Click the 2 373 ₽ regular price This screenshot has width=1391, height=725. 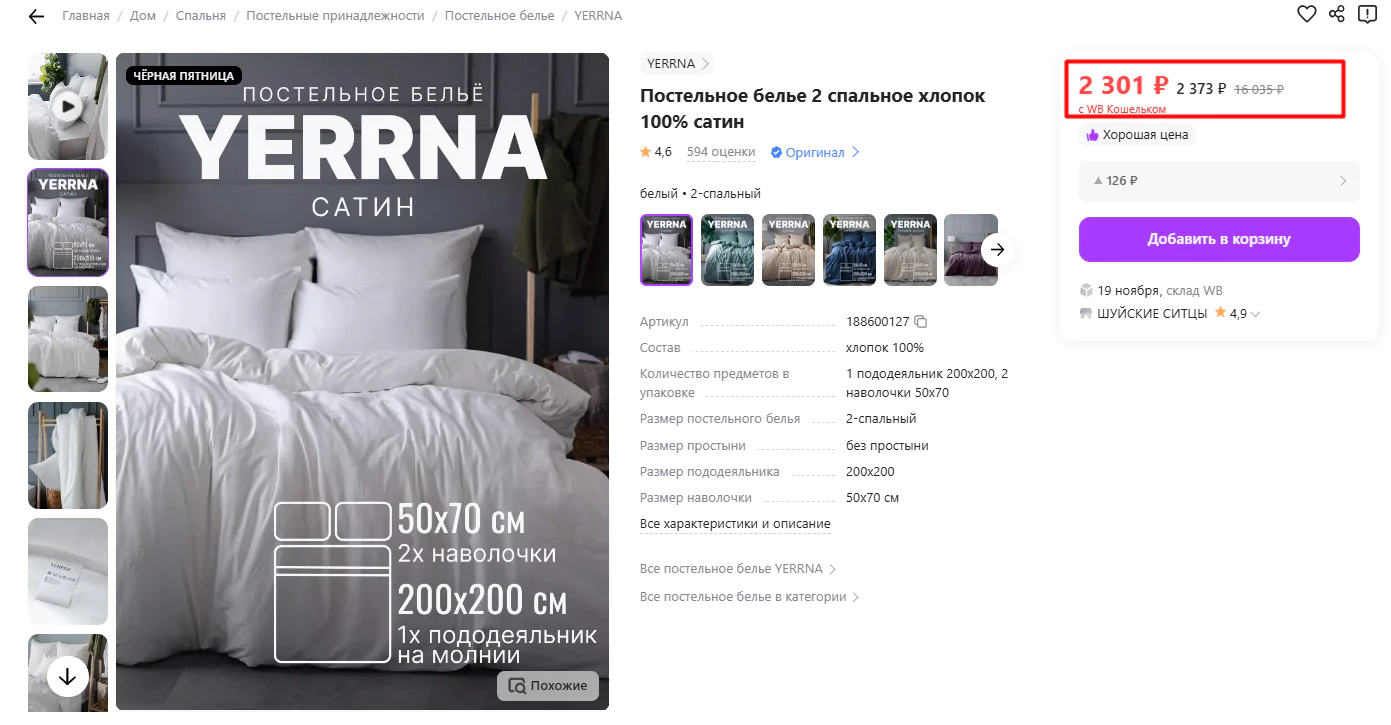point(1201,89)
